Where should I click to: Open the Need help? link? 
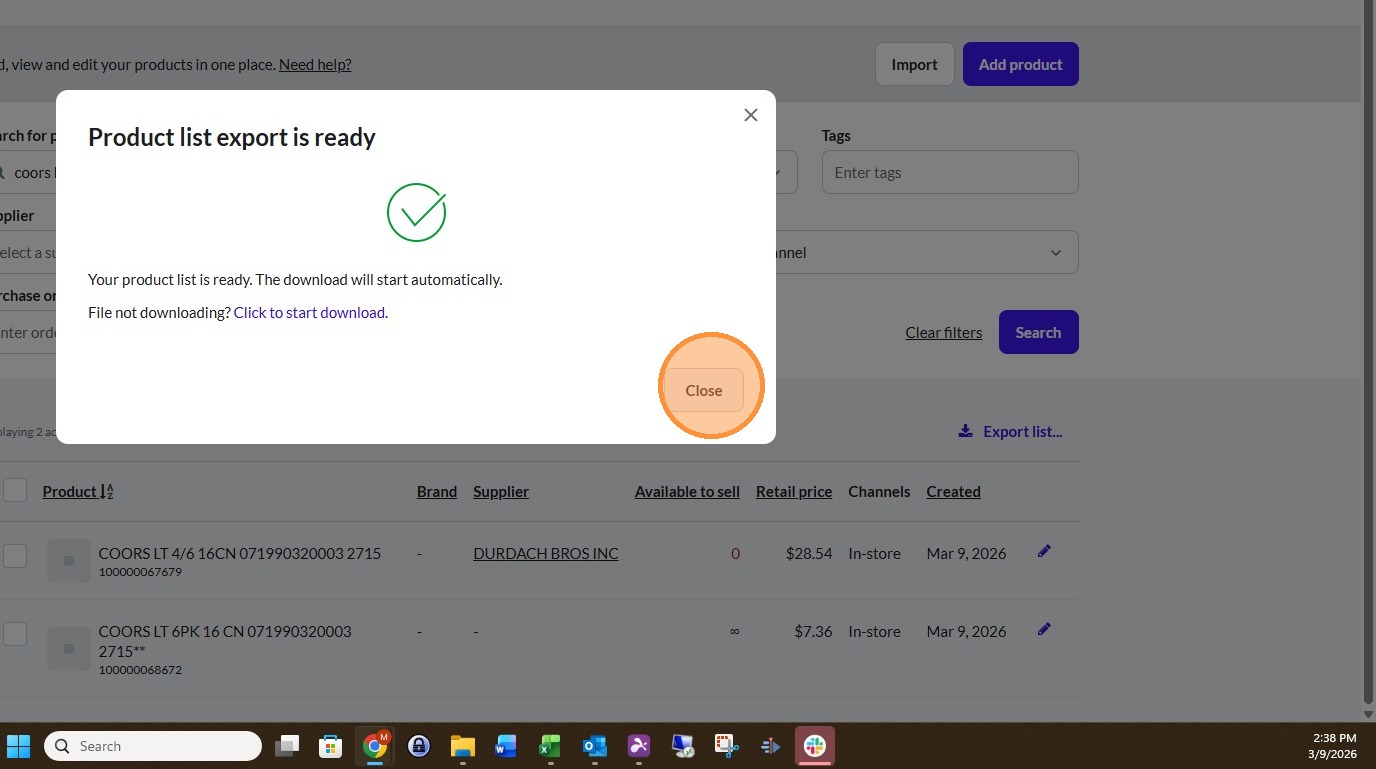coord(315,64)
